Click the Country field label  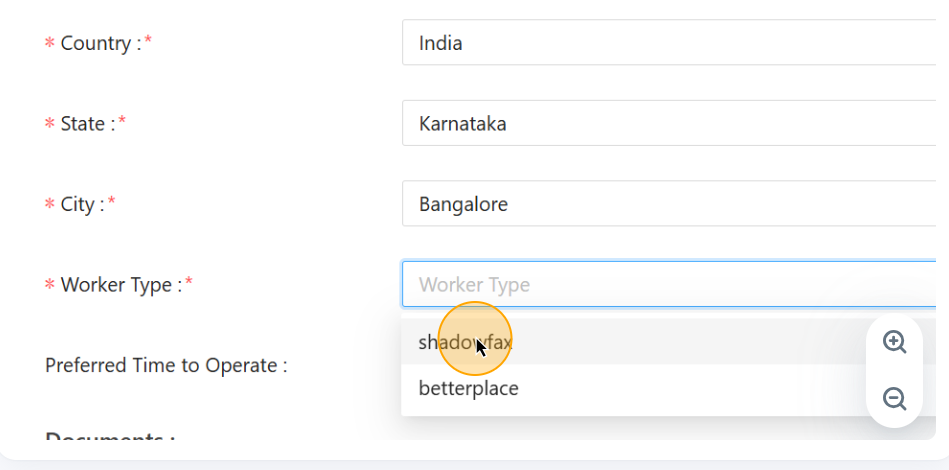tap(96, 44)
